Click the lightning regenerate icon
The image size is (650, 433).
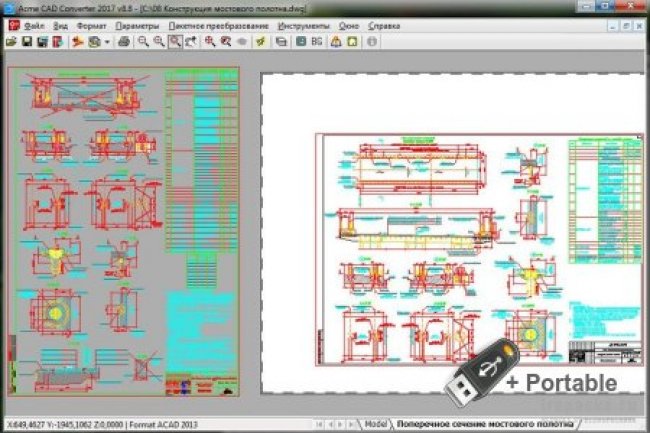click(259, 42)
